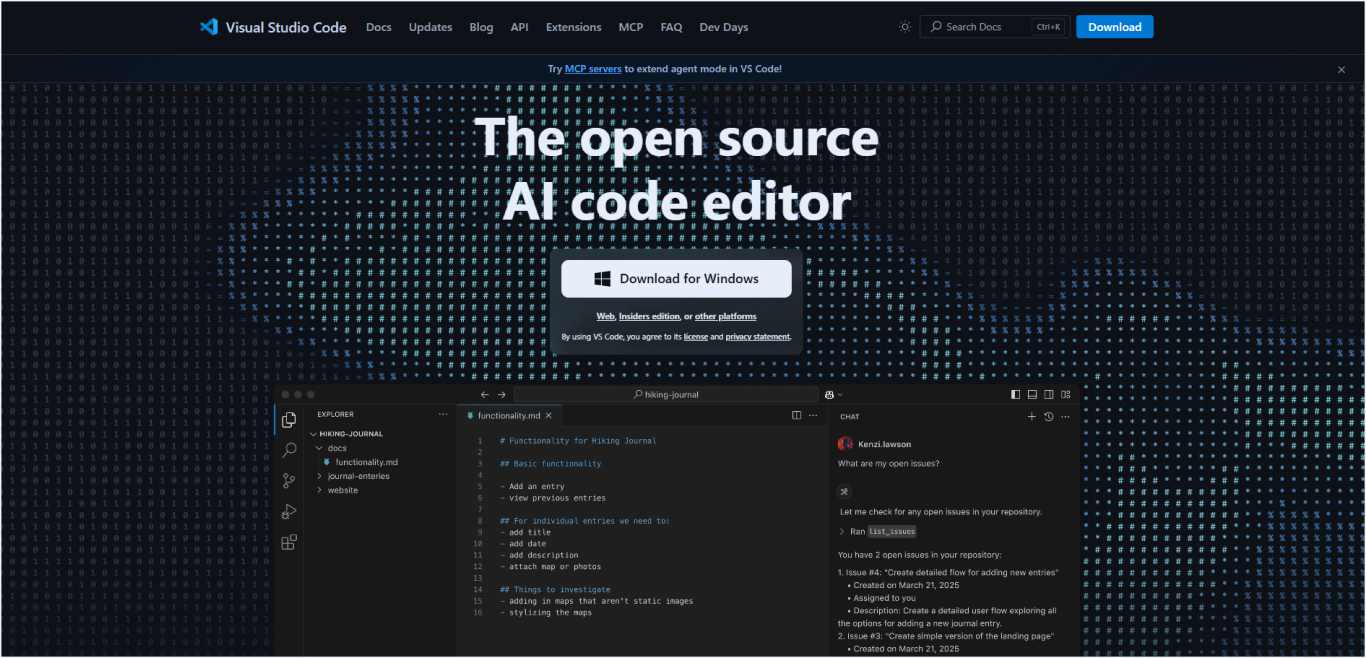Click the Copilot icon in the title bar
This screenshot has height=658, width=1366.
[827, 394]
